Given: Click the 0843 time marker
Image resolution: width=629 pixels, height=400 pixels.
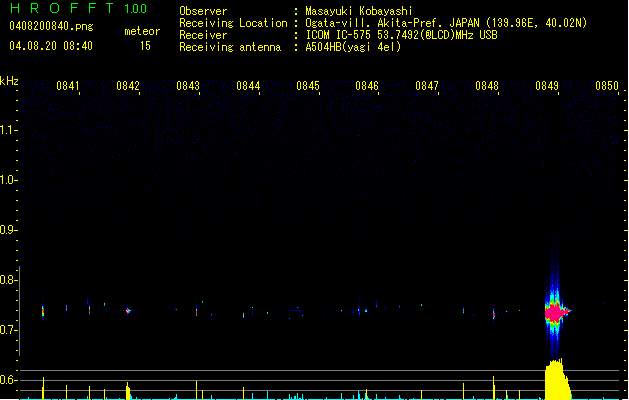Looking at the screenshot, I should (x=188, y=86).
